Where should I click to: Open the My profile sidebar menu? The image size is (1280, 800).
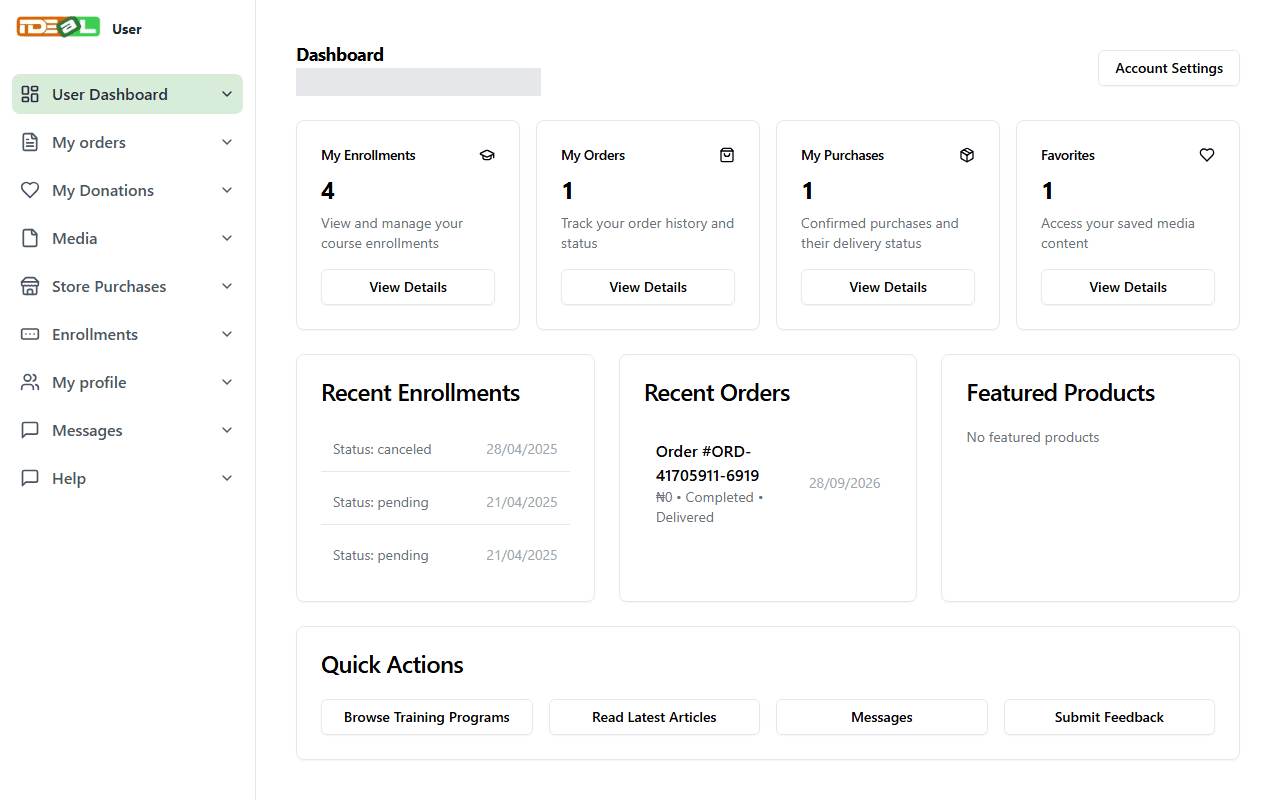coord(127,382)
